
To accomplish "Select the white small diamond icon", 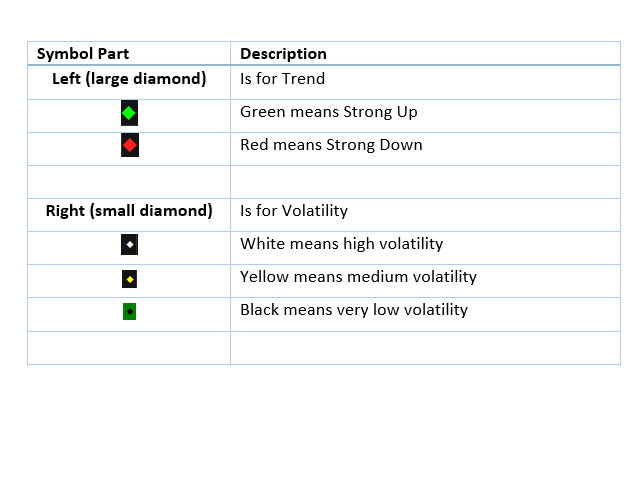I will click(x=129, y=244).
